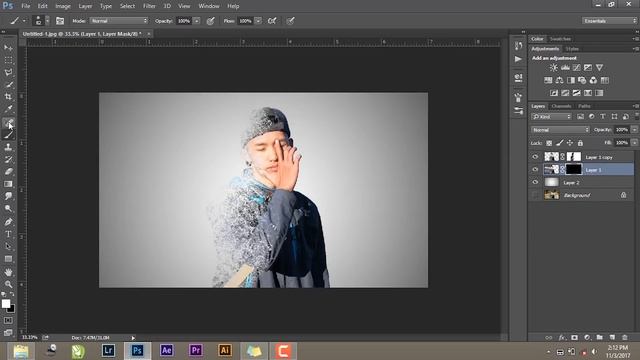640x360 pixels.
Task: Select the Horizontal Type tool
Action: click(8, 234)
